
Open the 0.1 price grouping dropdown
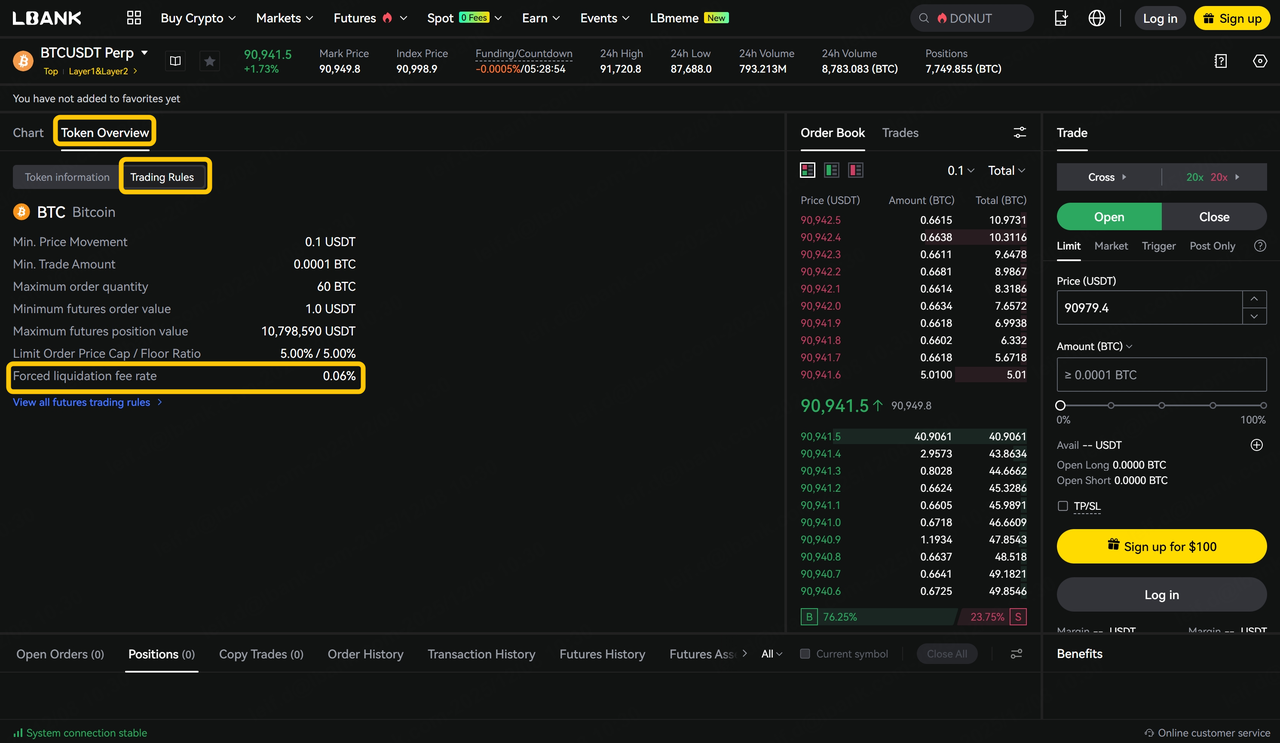960,171
